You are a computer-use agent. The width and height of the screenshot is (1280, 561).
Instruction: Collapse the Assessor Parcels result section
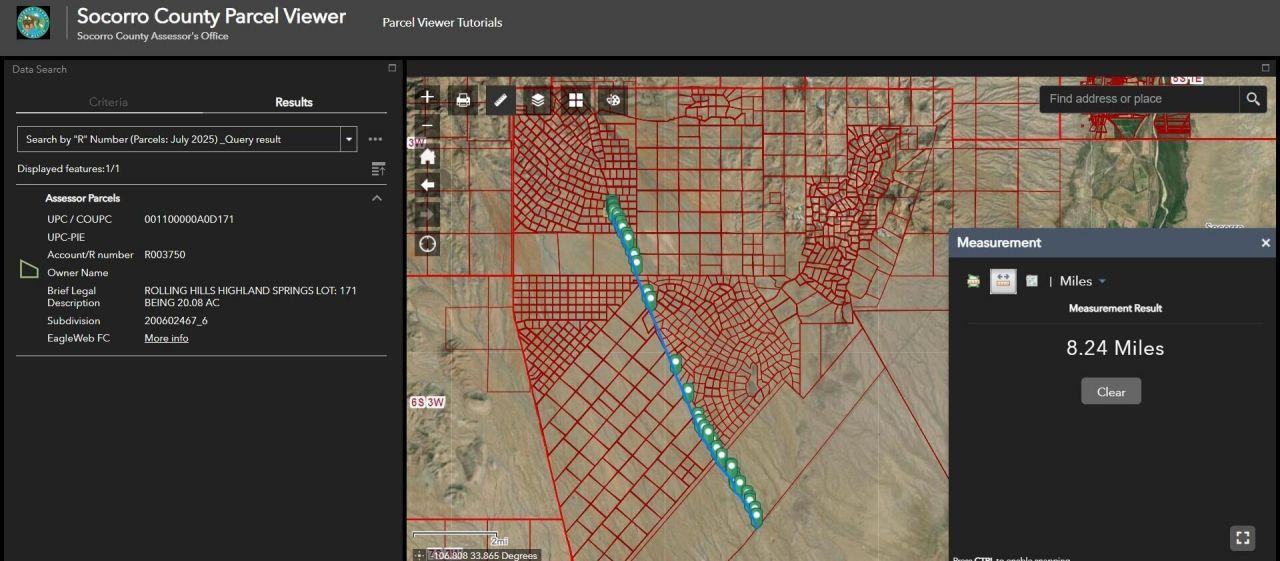coord(377,198)
